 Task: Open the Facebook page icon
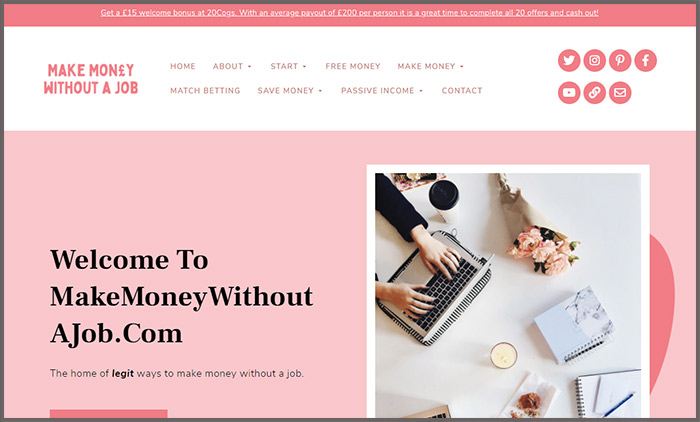[x=646, y=60]
